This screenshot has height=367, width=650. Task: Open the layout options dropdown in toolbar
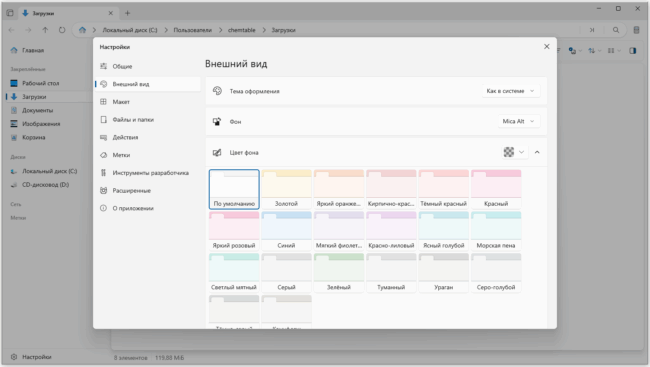(614, 51)
